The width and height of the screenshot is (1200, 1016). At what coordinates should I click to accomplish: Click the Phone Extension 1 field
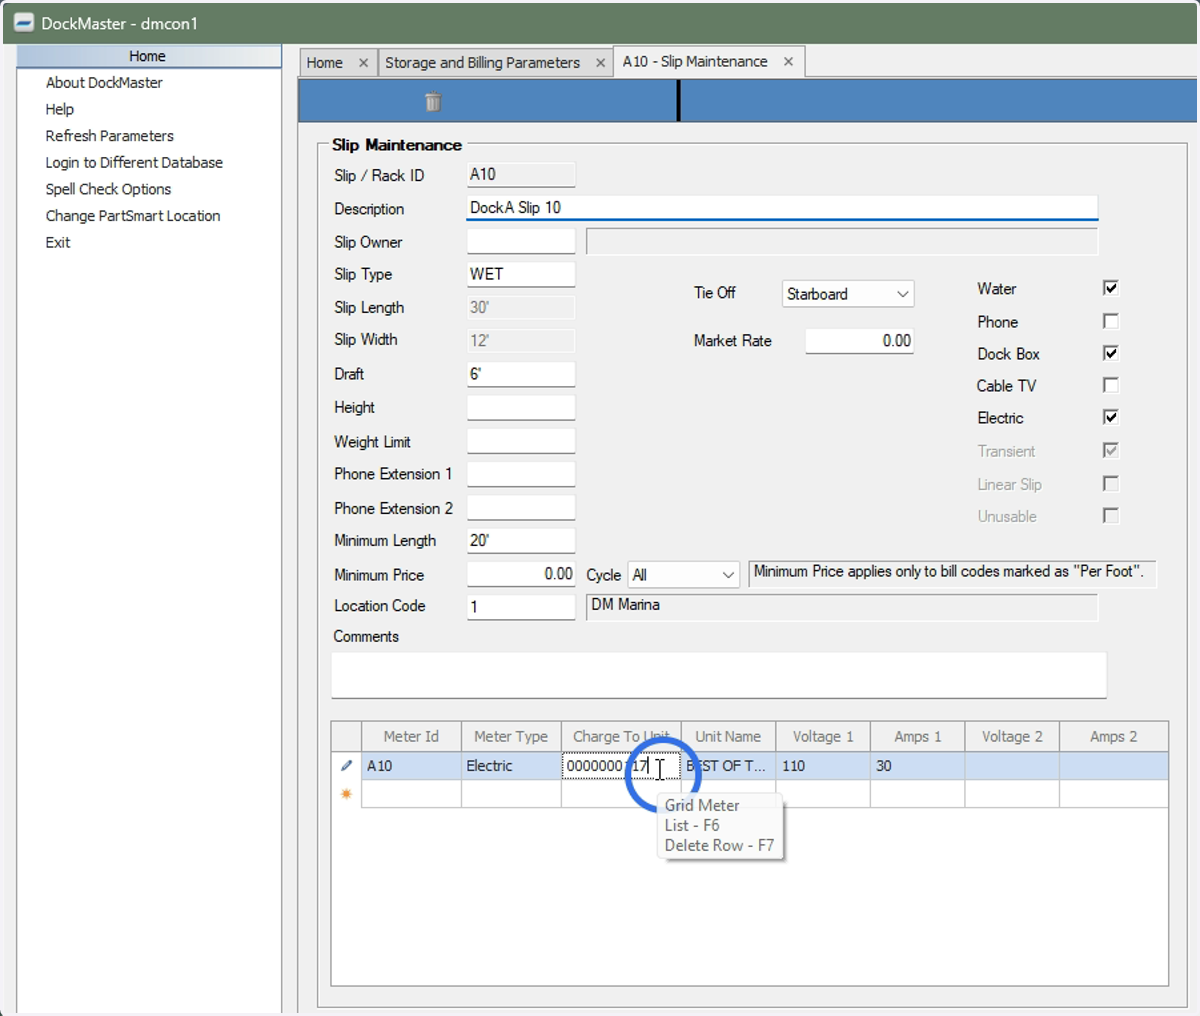click(x=521, y=474)
